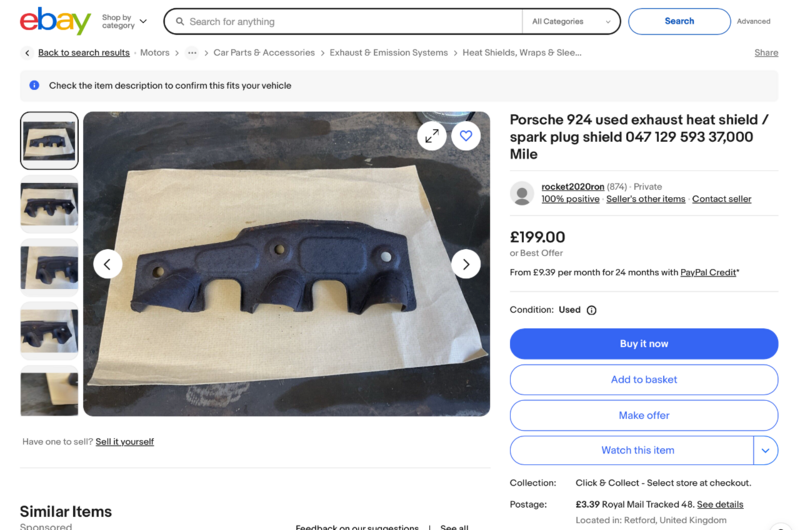Open Shop by category dropdown
Viewport: 800px width, 530px height.
(x=124, y=21)
